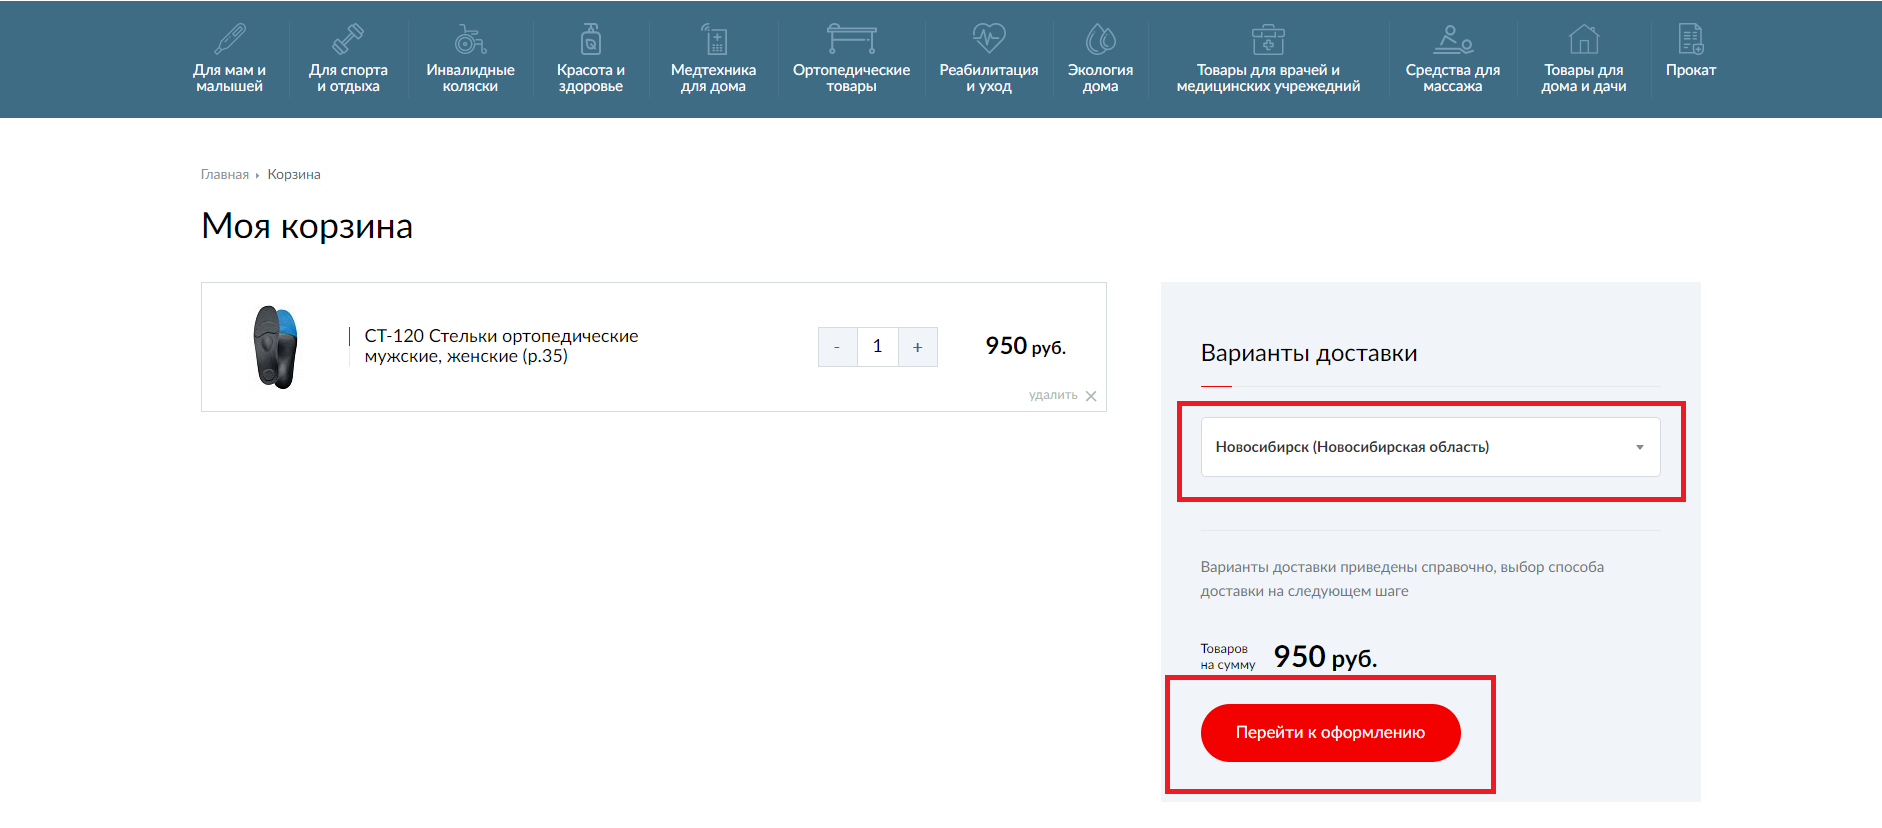1882x828 pixels.
Task: Click the massage products icon
Action: click(1452, 39)
